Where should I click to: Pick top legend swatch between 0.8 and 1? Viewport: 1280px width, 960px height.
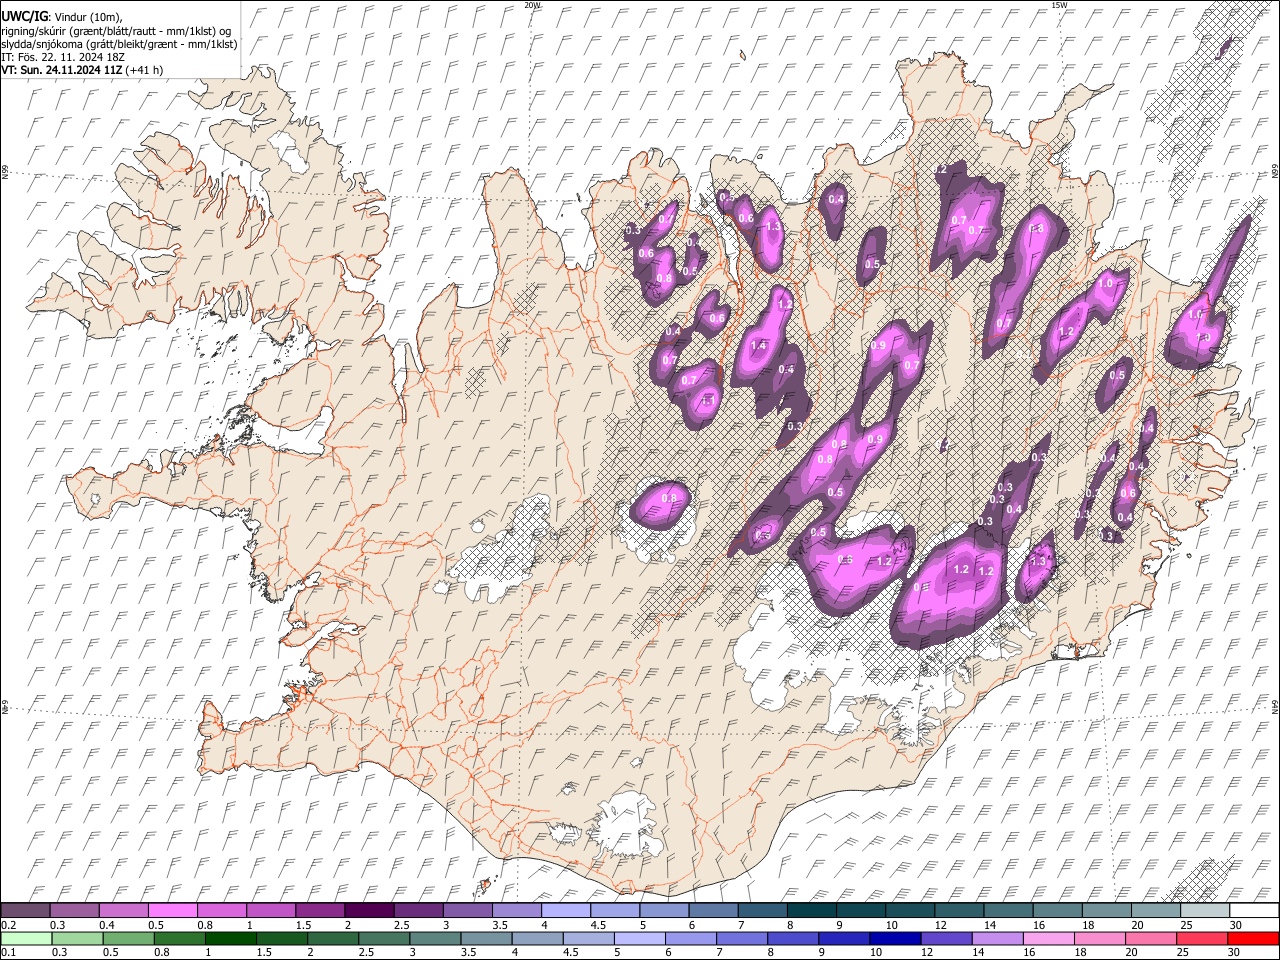click(221, 911)
